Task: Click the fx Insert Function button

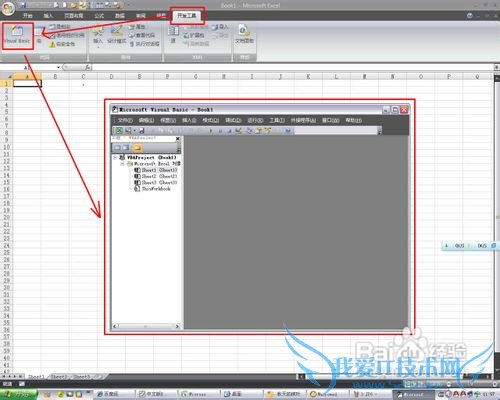Action: click(87, 68)
